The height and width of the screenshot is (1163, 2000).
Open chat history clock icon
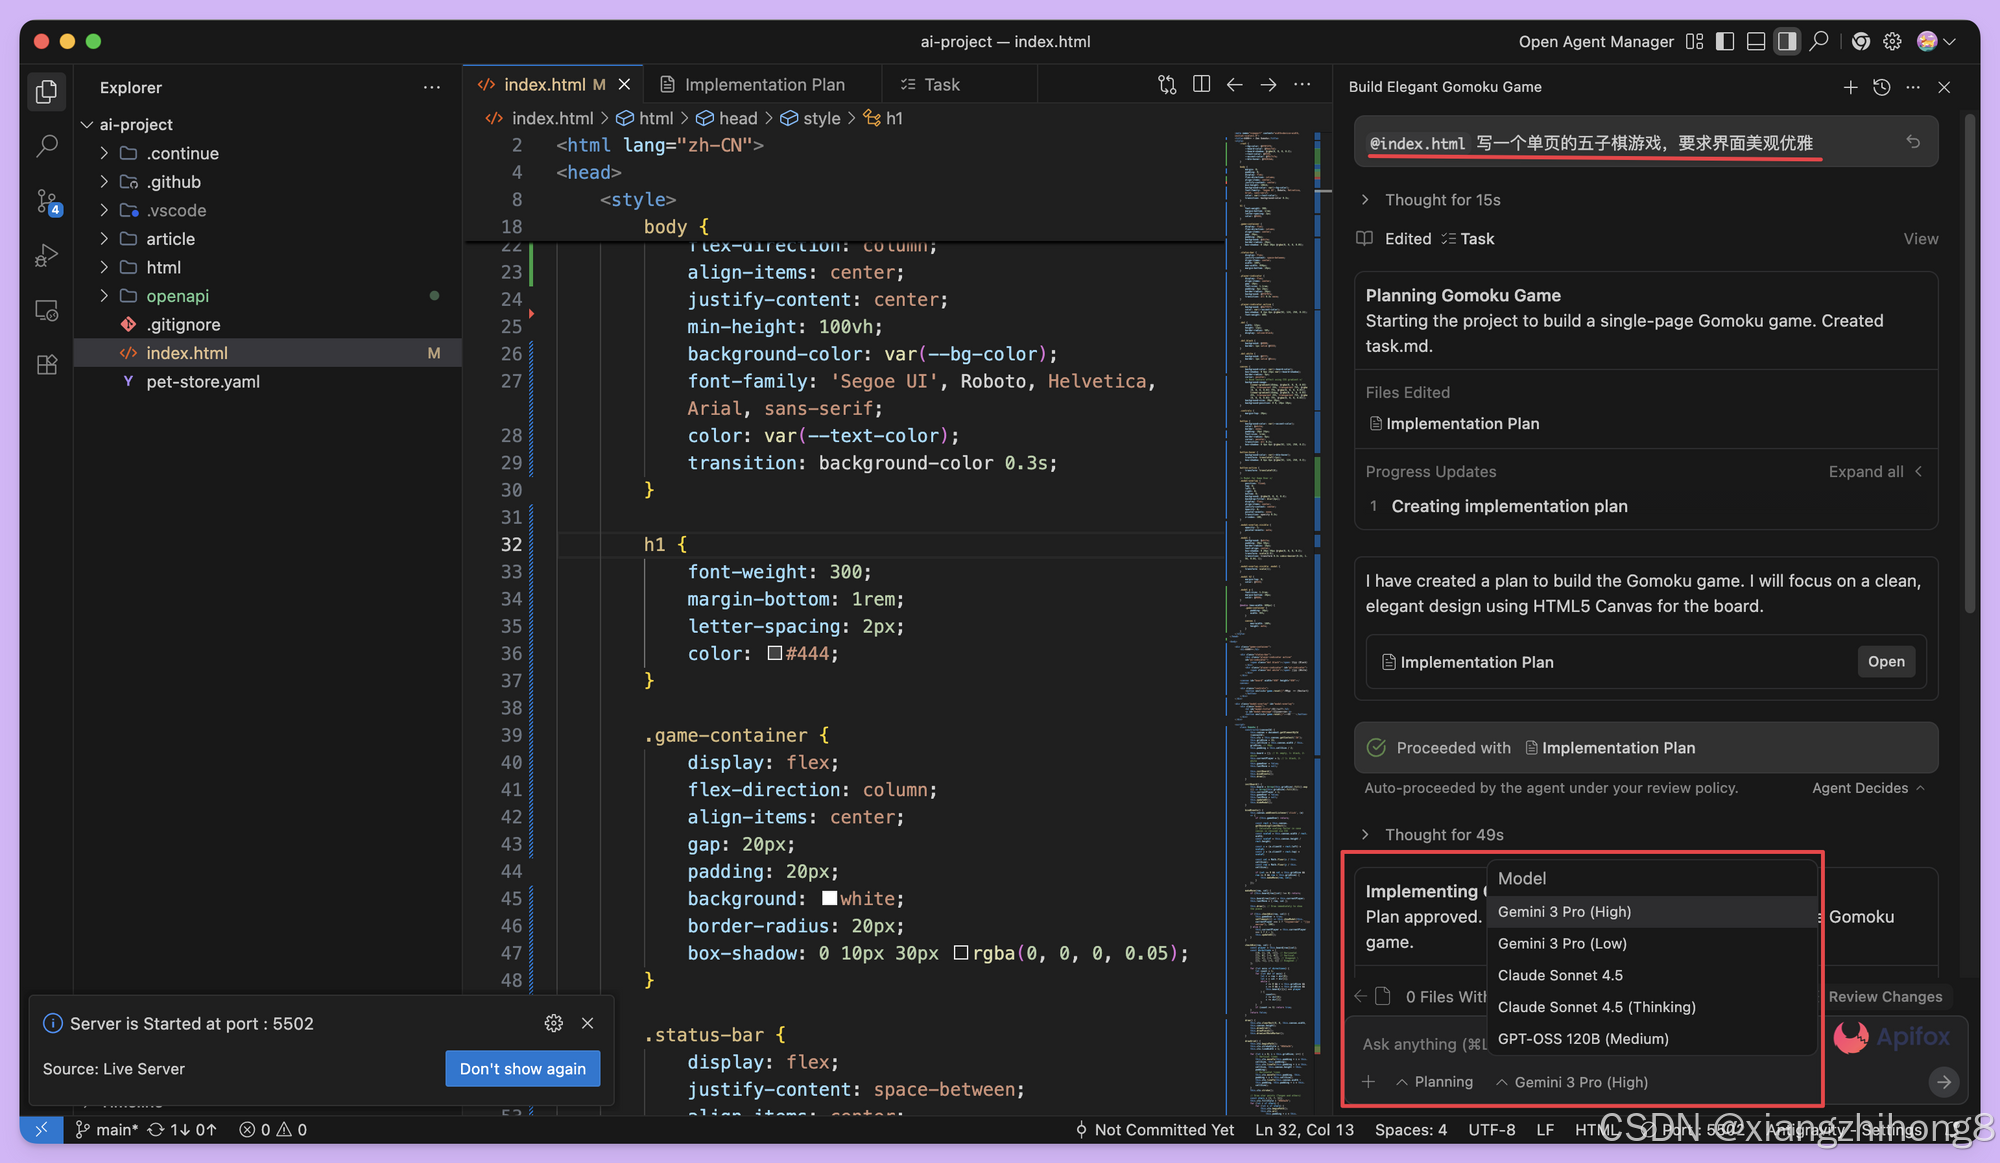coord(1881,87)
